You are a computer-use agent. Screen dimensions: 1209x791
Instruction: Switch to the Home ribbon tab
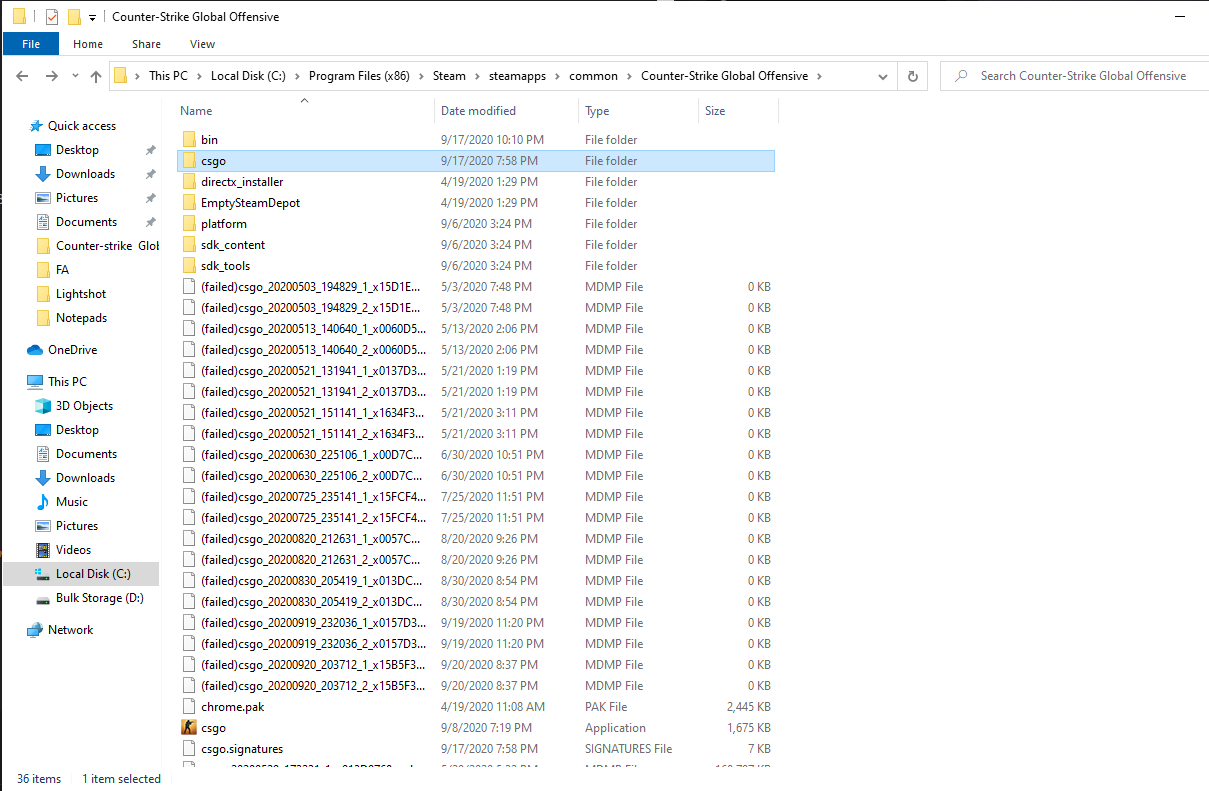[88, 44]
